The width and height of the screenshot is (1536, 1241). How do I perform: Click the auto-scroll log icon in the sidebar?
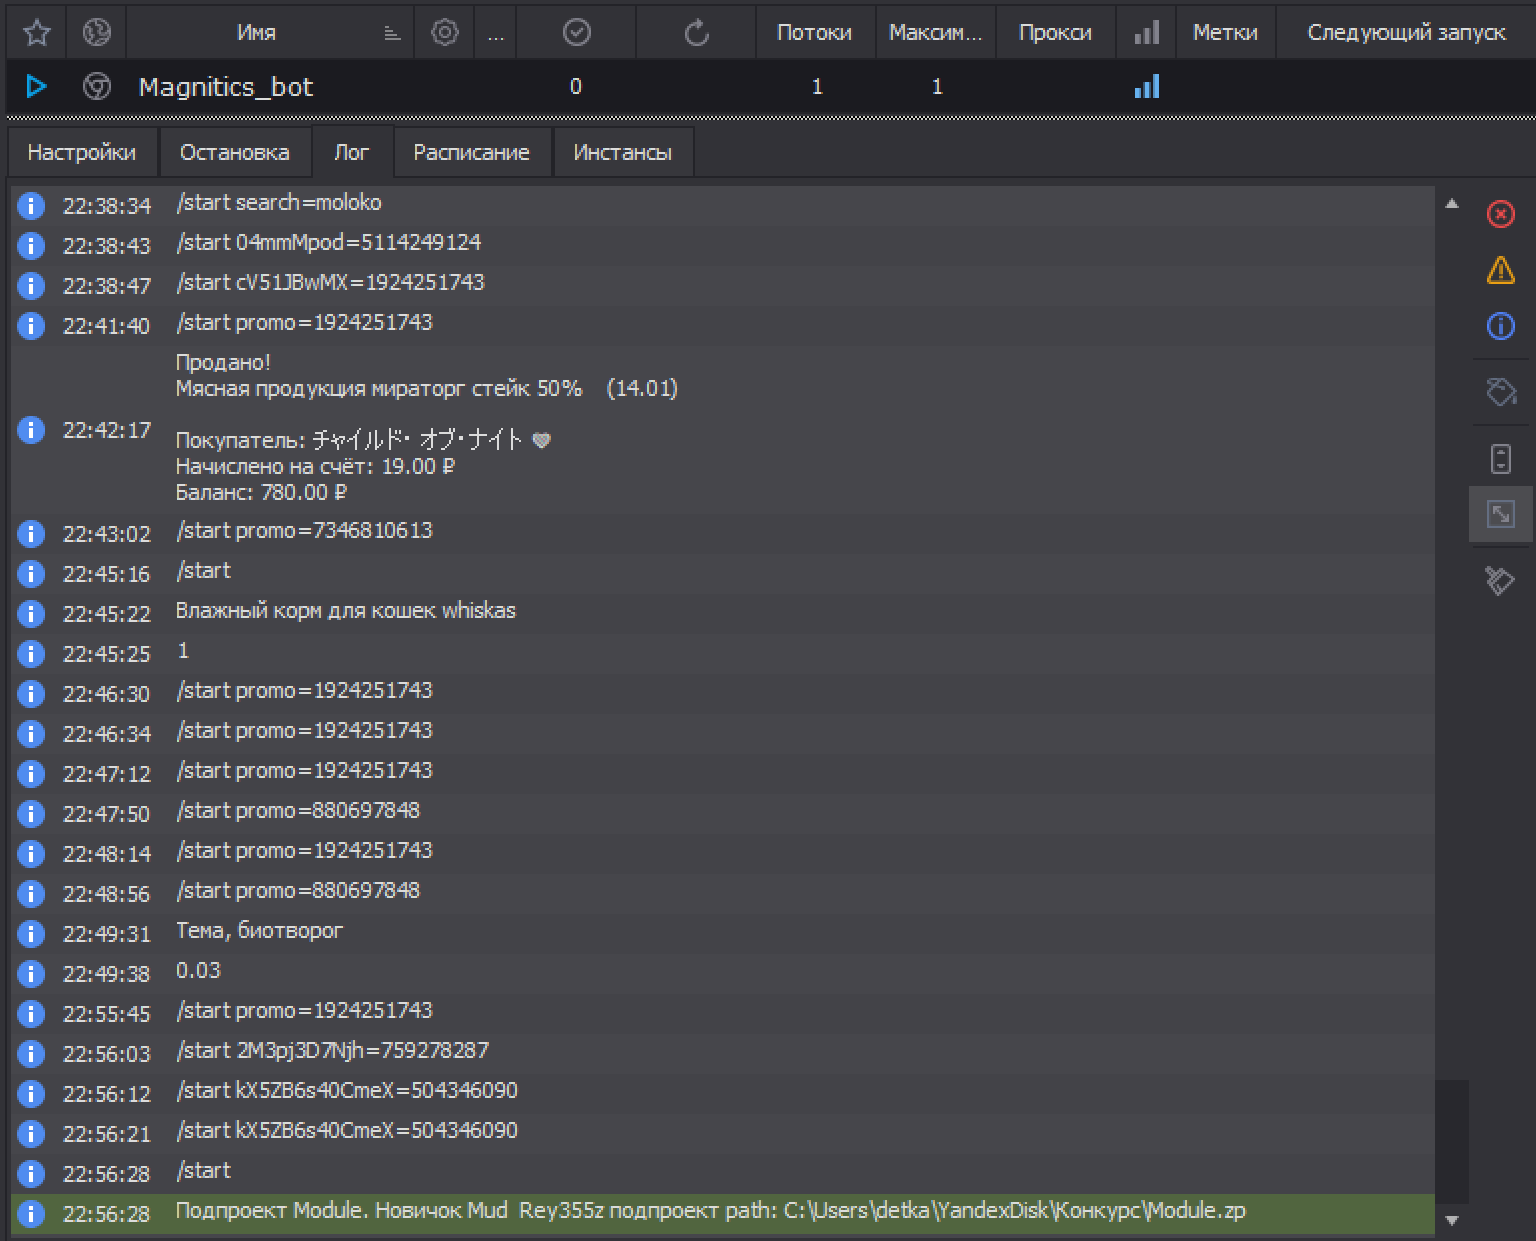[x=1500, y=459]
